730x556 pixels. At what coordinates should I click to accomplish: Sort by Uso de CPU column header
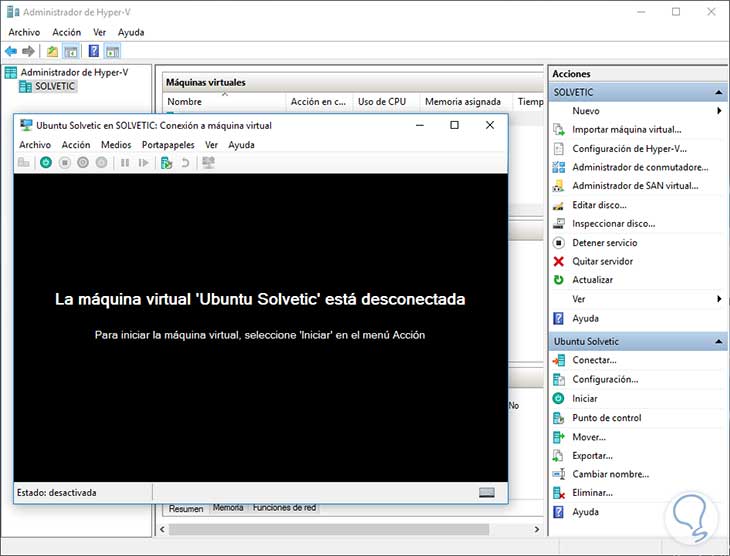click(x=386, y=102)
